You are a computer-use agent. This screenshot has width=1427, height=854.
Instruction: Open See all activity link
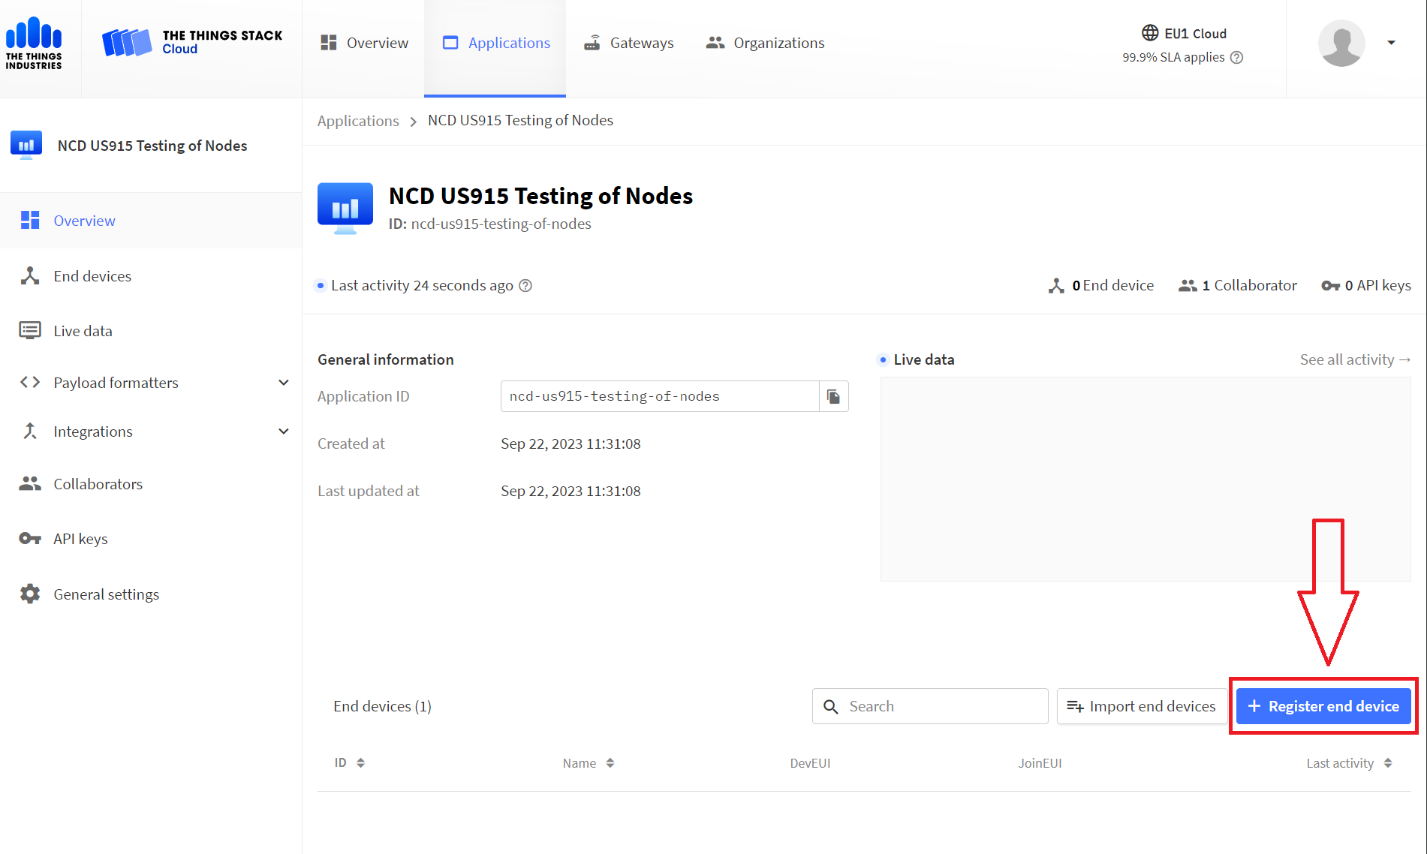pos(1355,359)
